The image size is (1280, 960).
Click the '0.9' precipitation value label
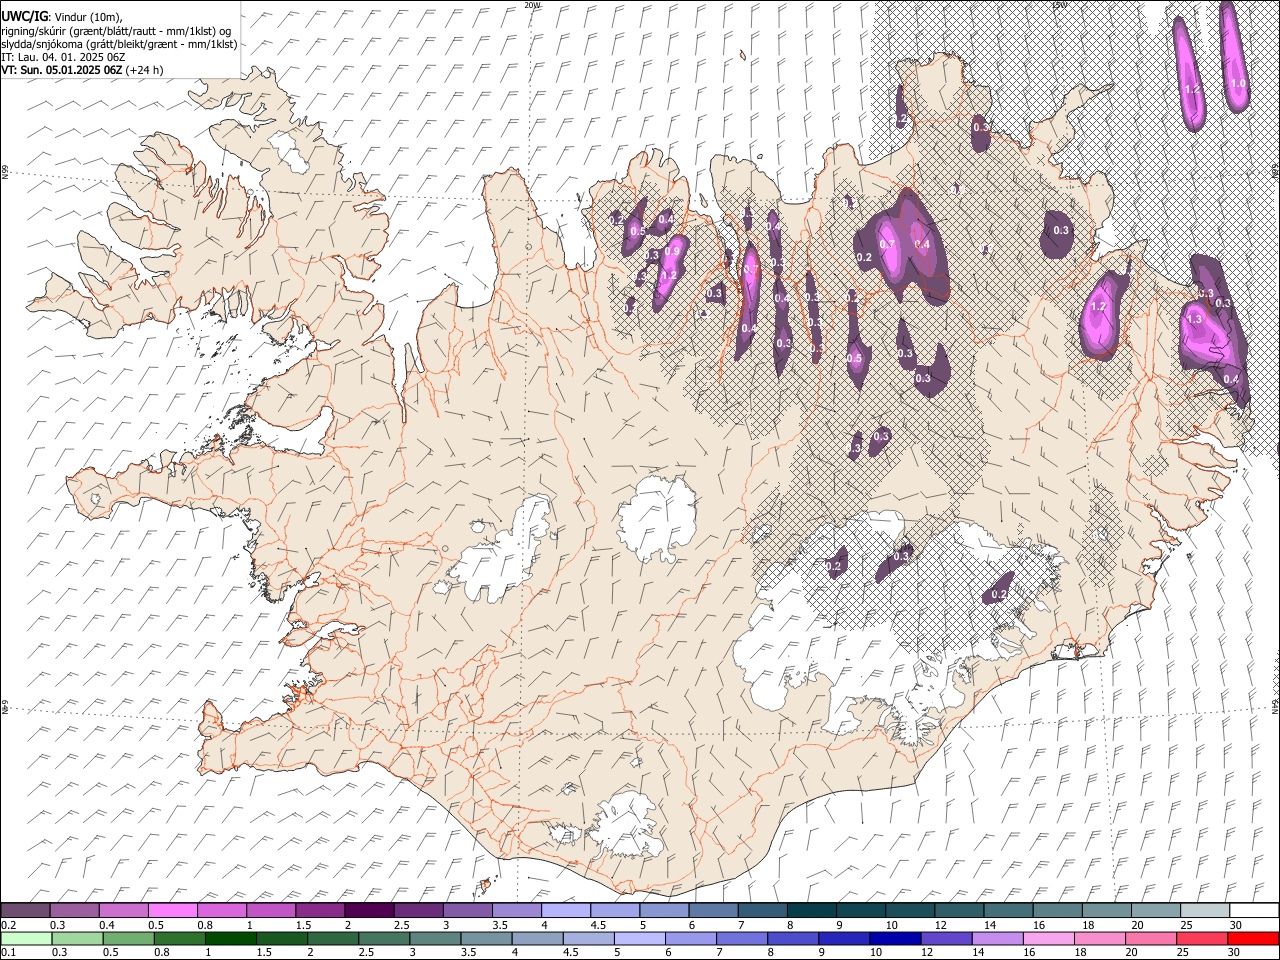coord(673,251)
